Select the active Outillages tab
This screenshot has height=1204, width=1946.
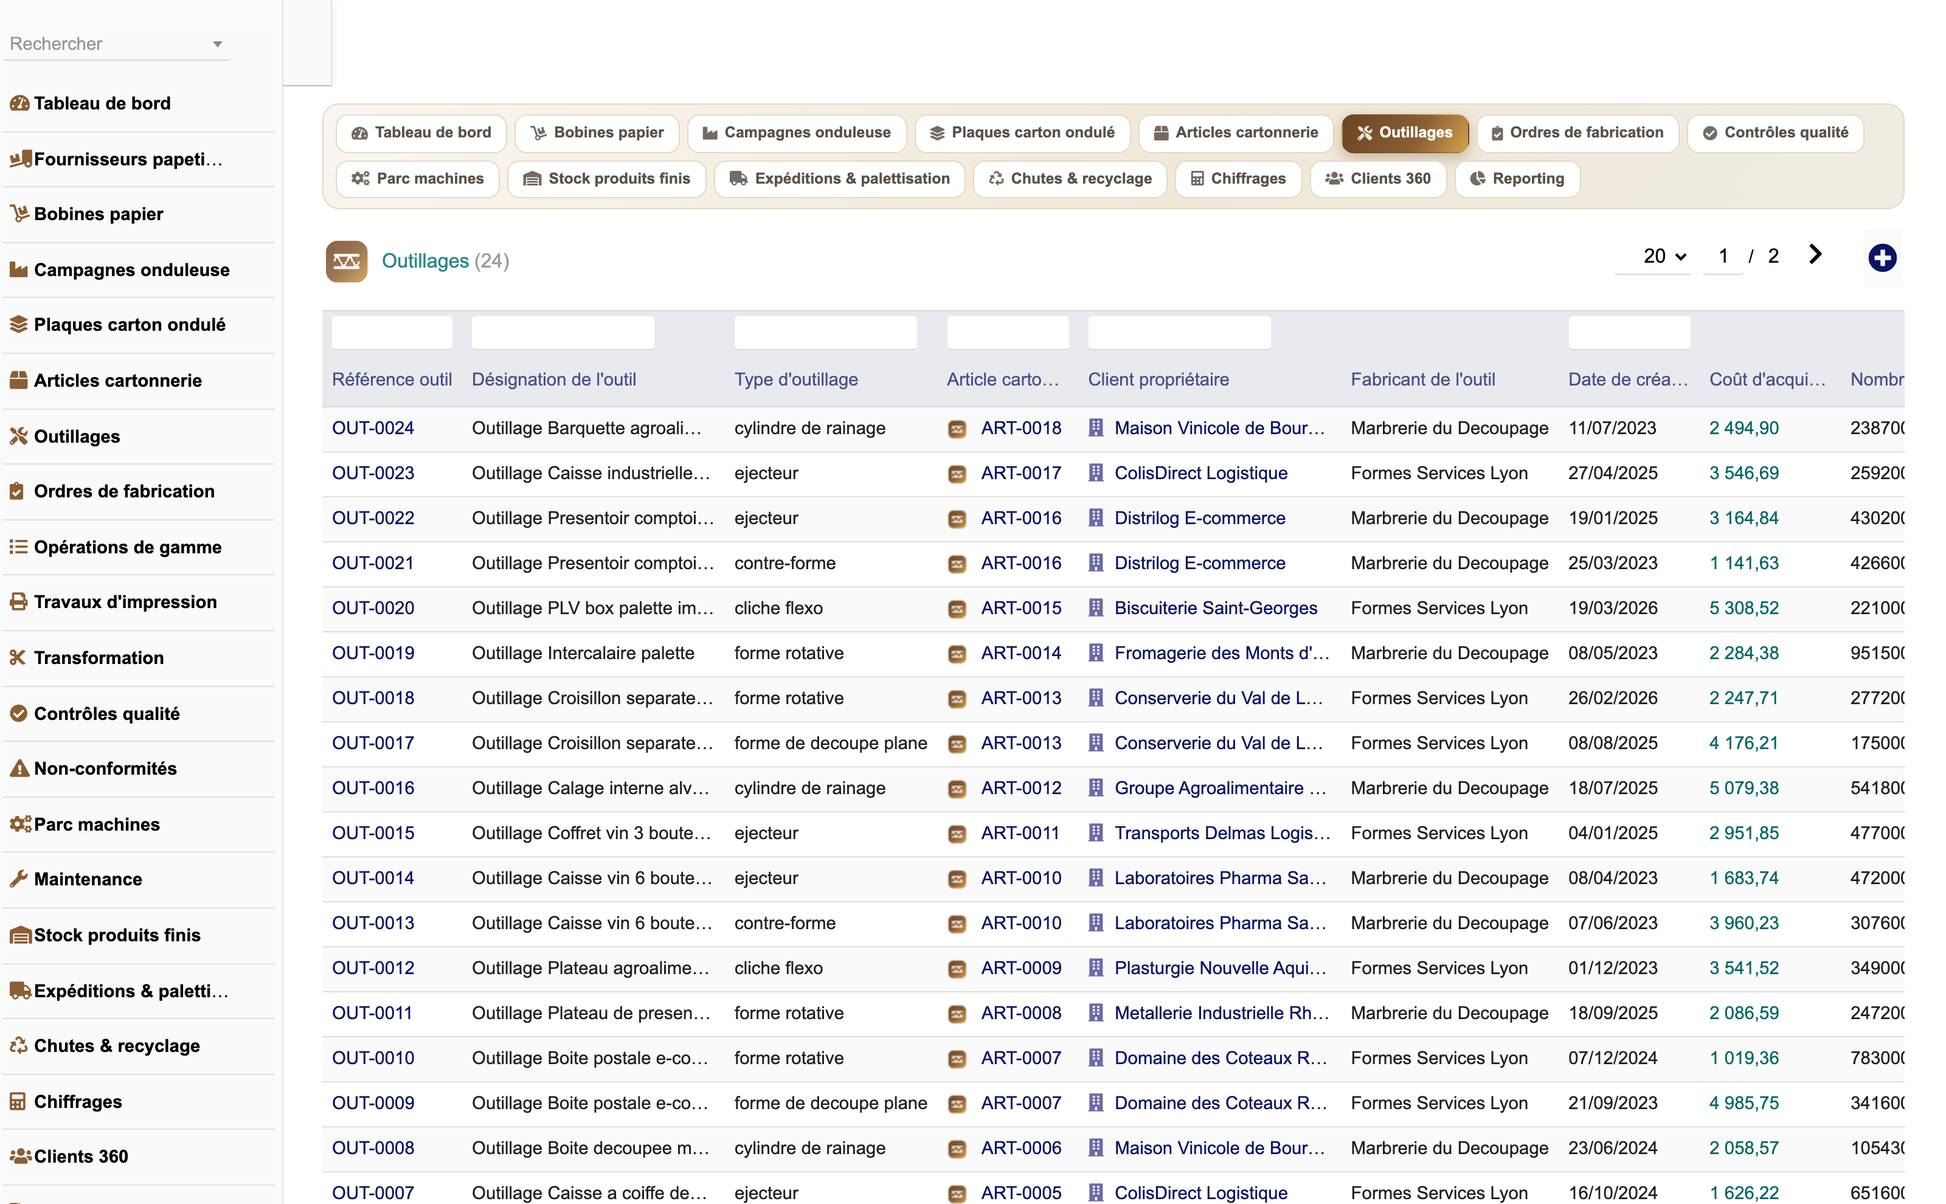click(1405, 133)
